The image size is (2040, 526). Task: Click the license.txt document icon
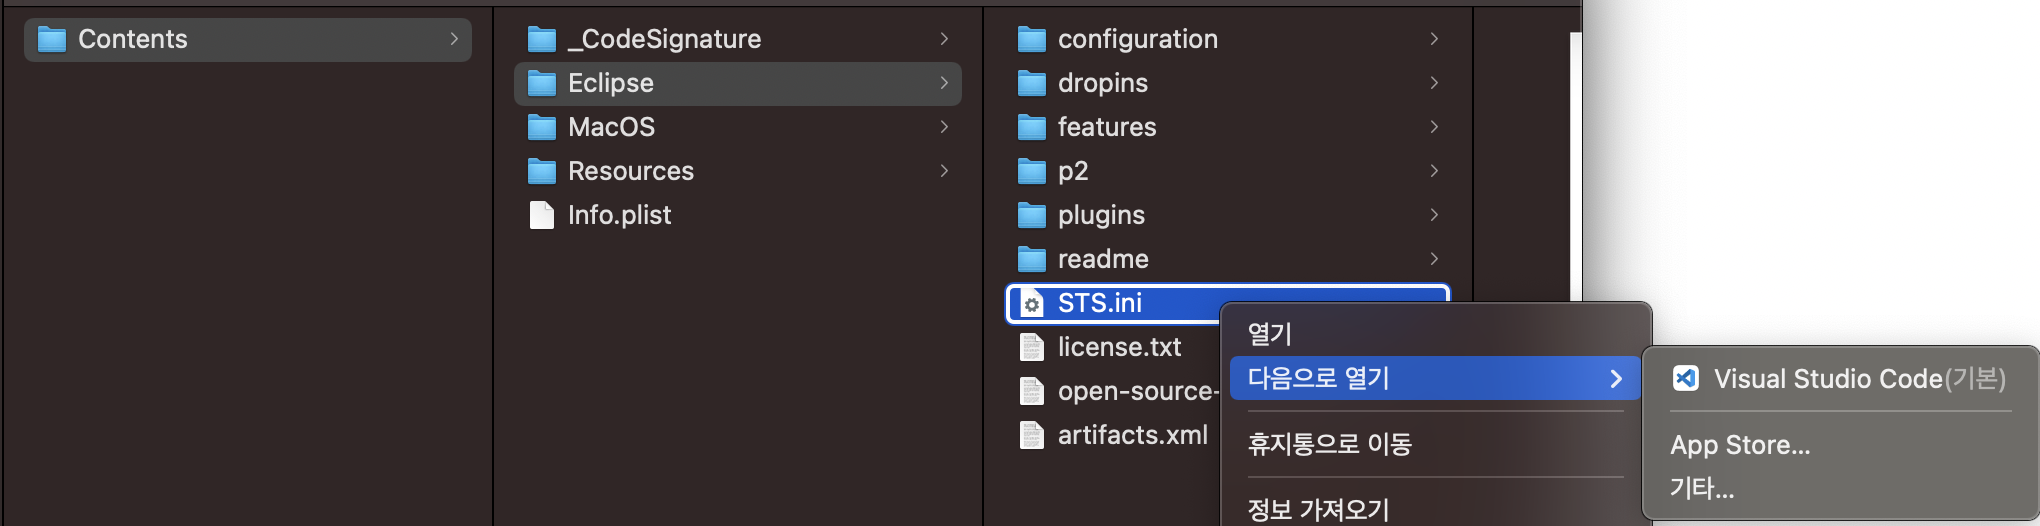point(1032,347)
